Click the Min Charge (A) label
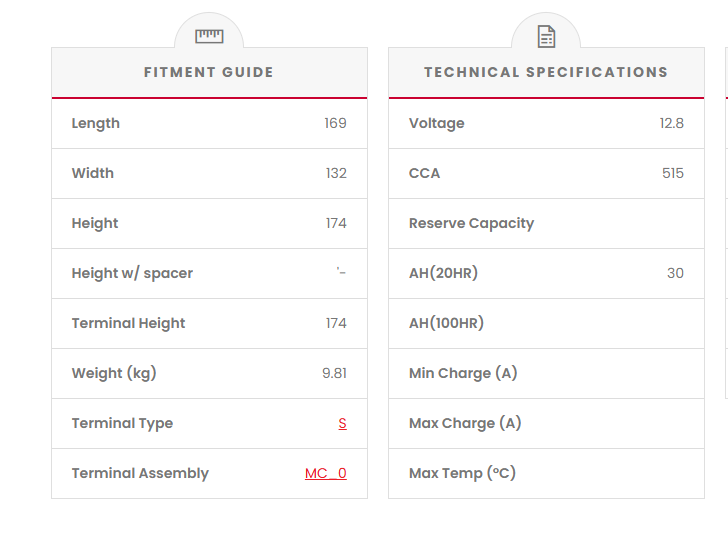This screenshot has width=728, height=540. click(463, 373)
